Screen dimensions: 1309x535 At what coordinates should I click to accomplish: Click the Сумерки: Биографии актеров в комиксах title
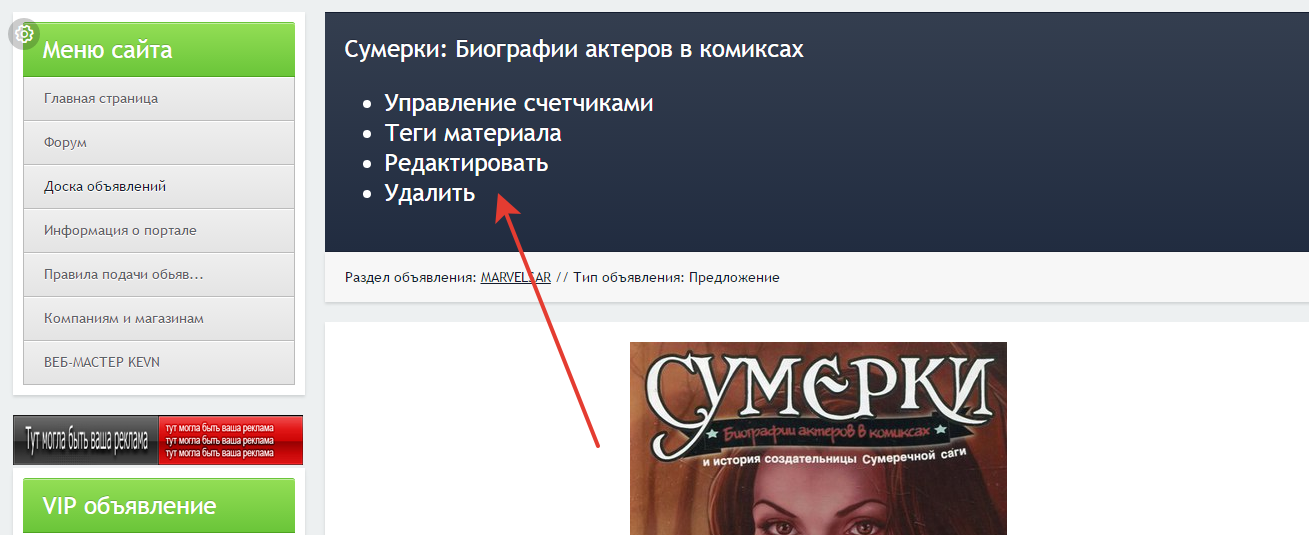574,49
